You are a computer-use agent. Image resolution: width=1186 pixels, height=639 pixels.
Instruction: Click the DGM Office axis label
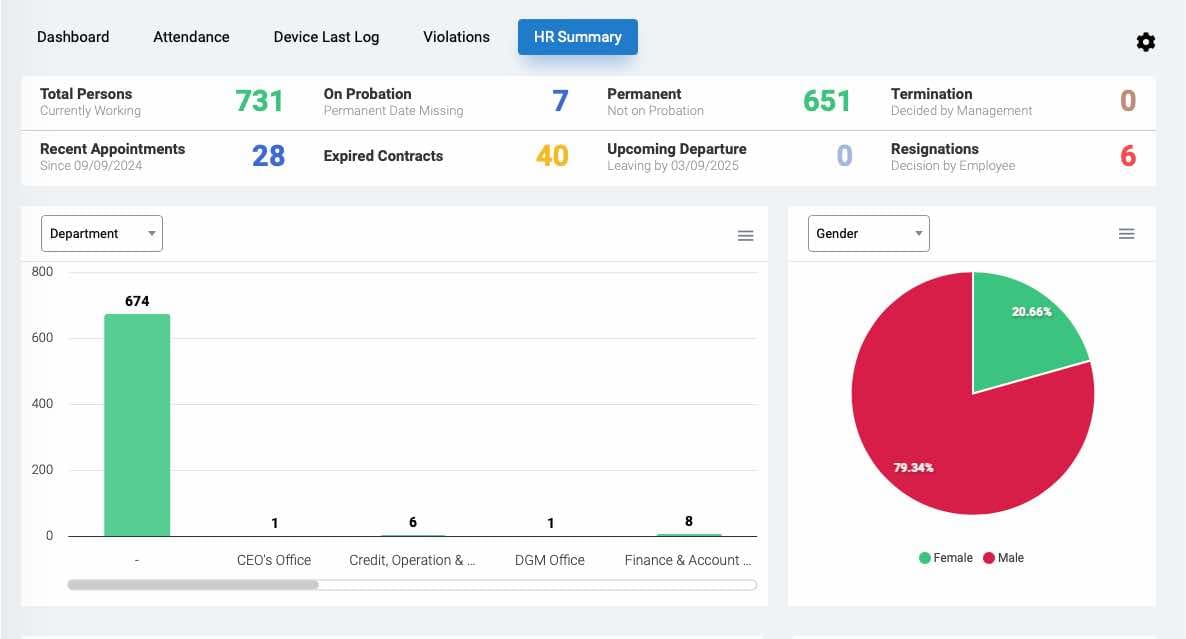click(x=550, y=560)
